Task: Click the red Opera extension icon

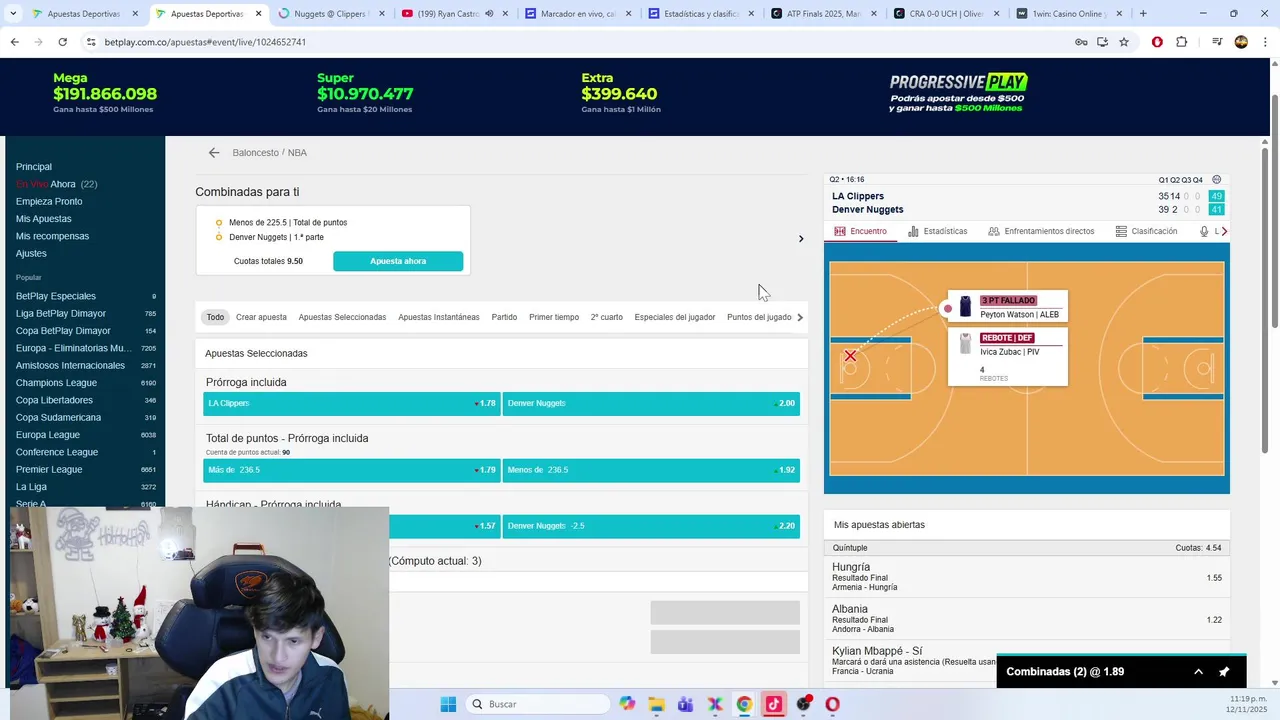Action: 1157,42
